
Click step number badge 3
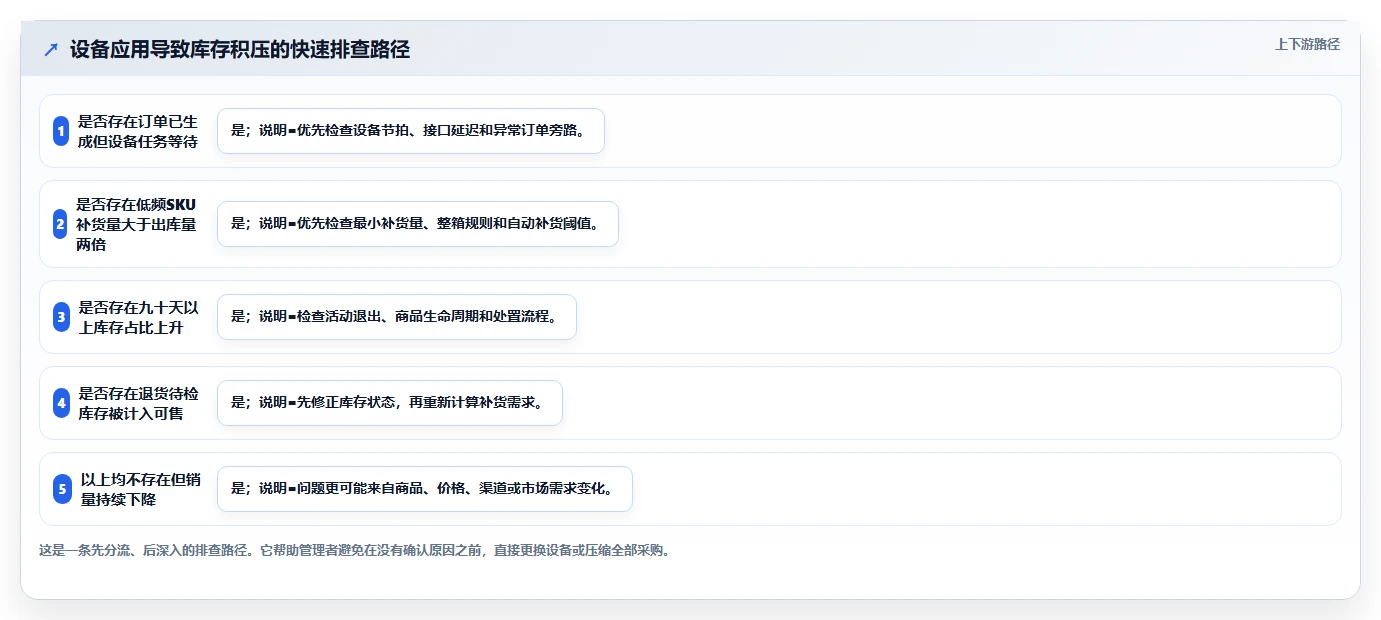(61, 317)
